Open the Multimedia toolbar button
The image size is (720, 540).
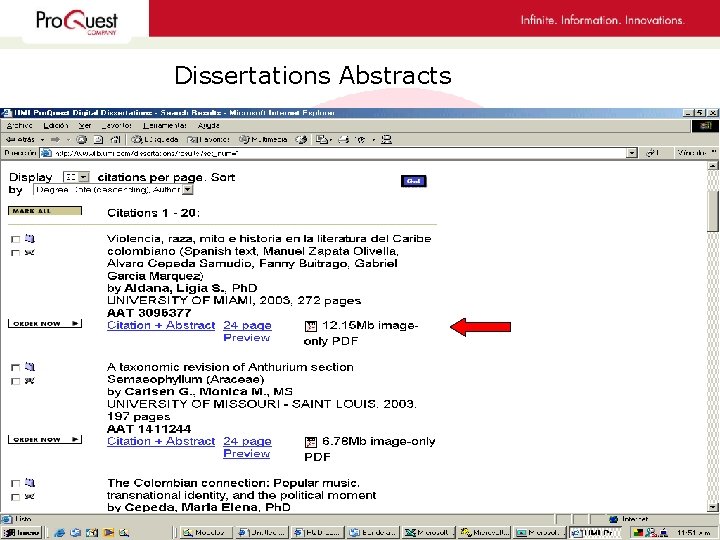tap(263, 139)
